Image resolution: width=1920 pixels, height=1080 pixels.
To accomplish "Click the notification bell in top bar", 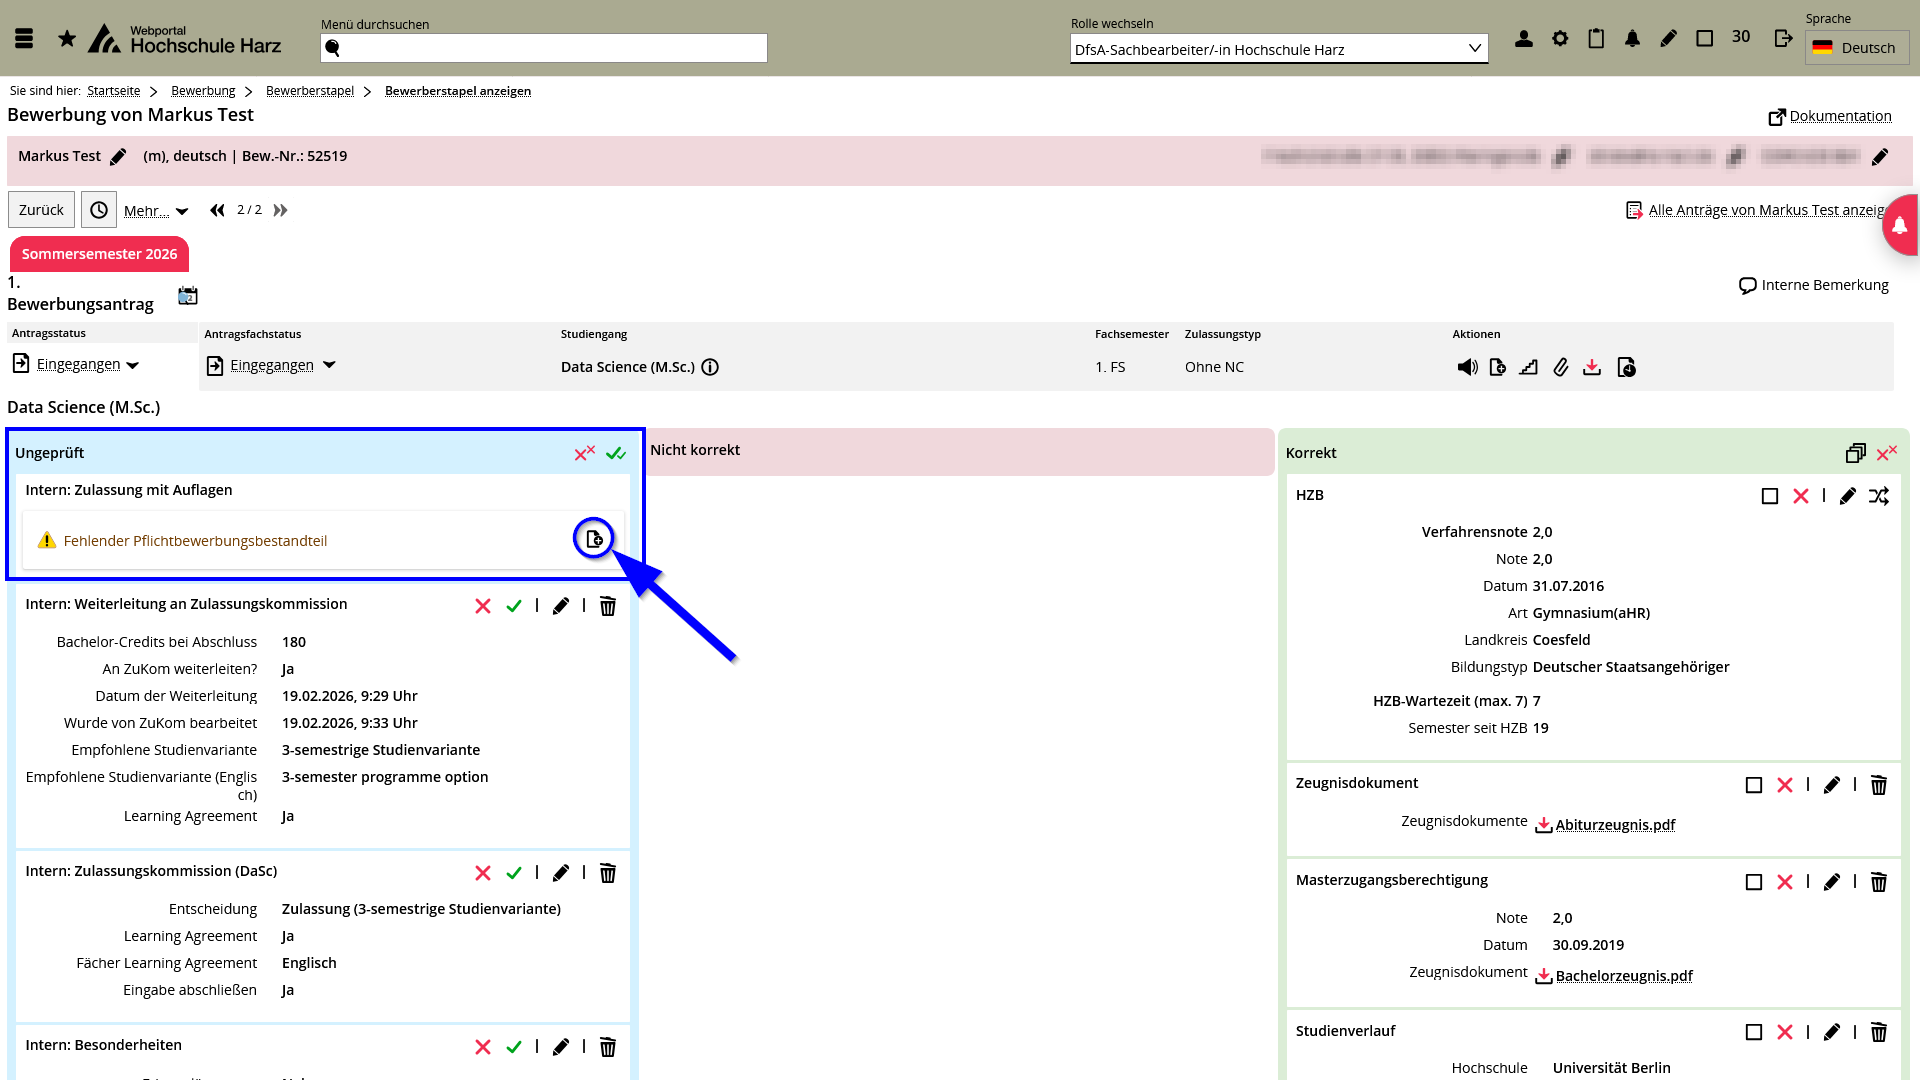I will (x=1632, y=39).
